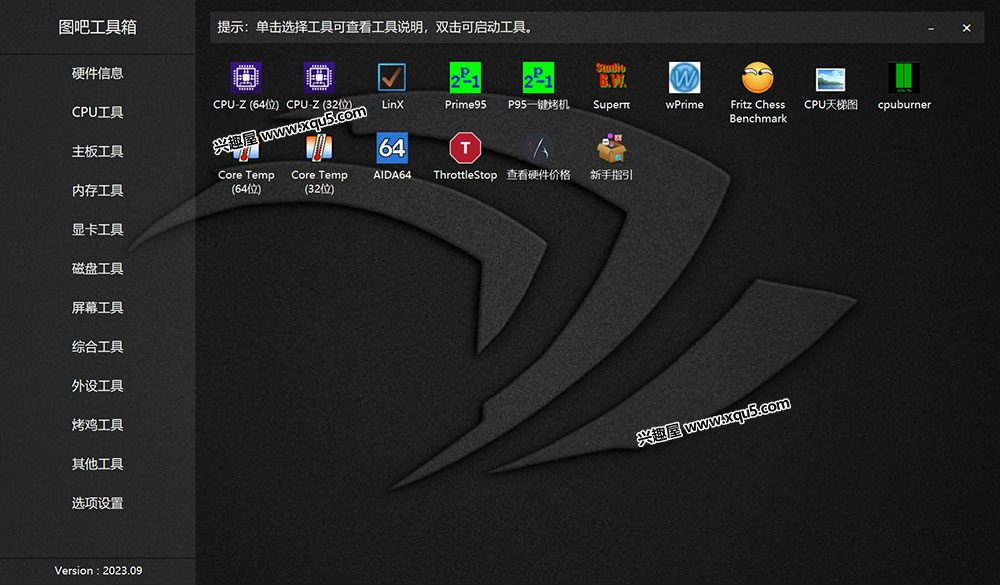1000x585 pixels.
Task: Go to the 外设工具 sidebar item
Action: [98, 386]
